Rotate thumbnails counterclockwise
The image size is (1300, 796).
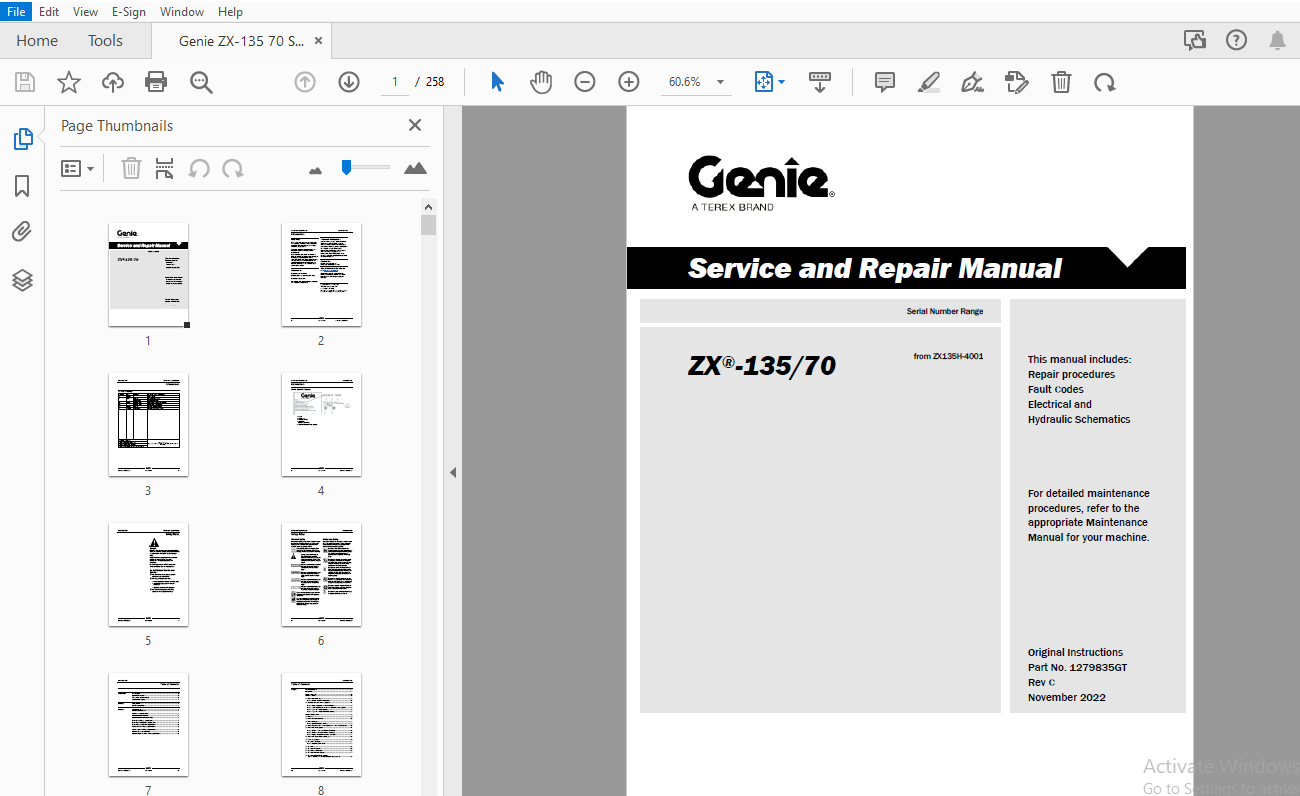(199, 168)
